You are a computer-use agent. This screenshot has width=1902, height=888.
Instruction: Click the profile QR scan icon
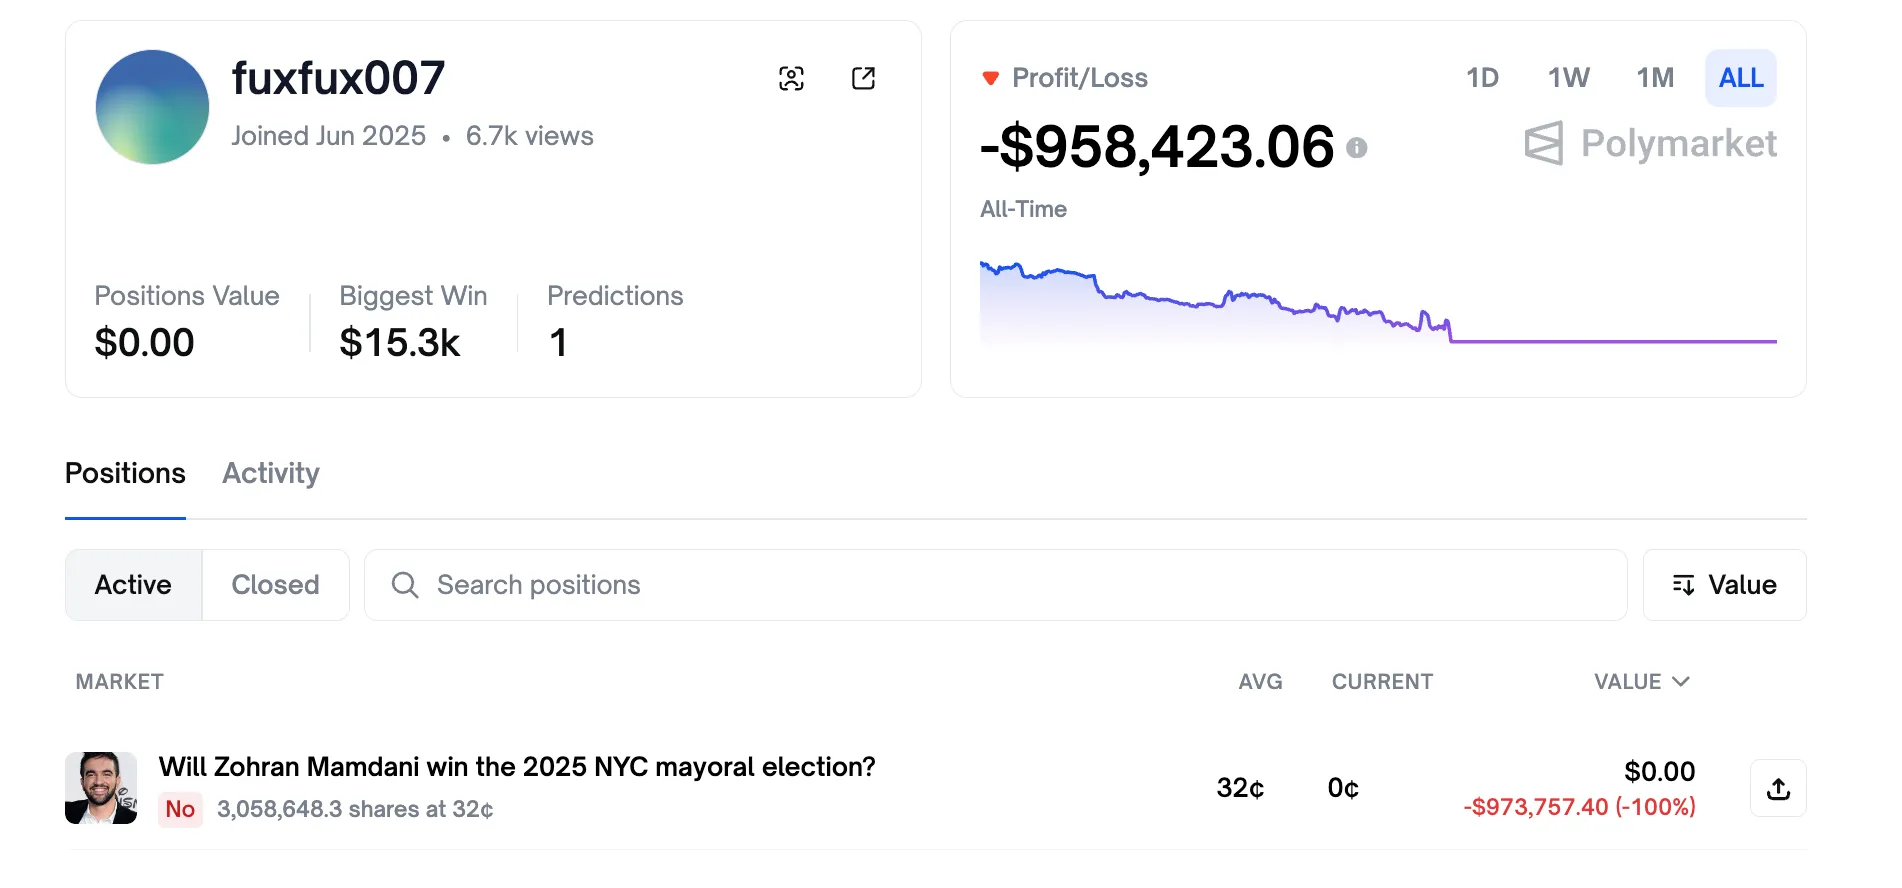coord(790,77)
